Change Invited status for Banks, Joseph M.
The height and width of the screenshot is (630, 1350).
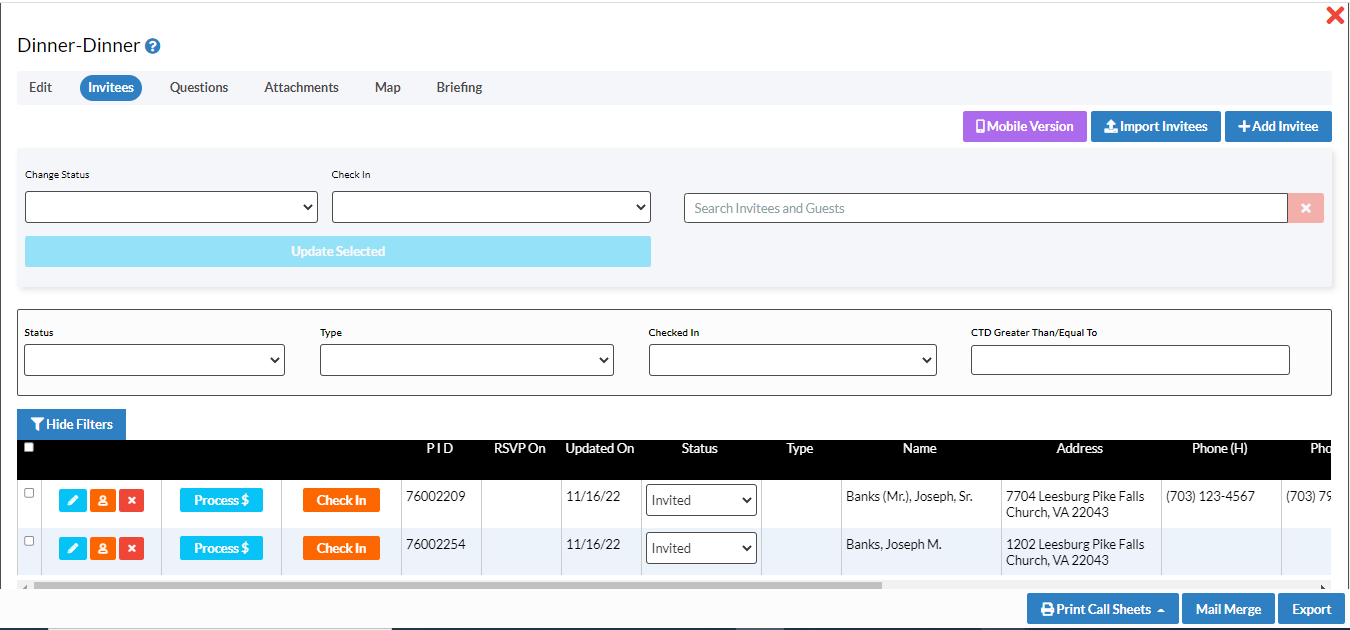pos(701,548)
